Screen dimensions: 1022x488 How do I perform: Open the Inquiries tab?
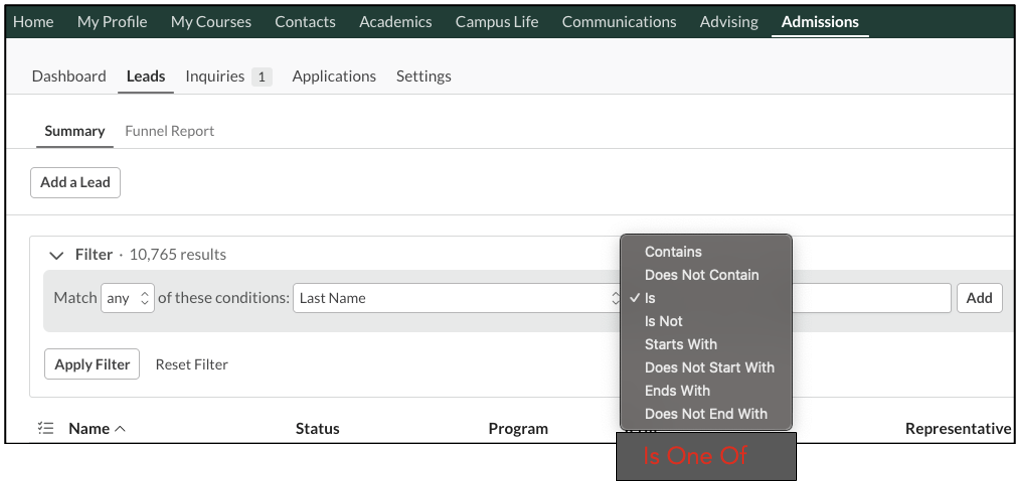coord(215,76)
